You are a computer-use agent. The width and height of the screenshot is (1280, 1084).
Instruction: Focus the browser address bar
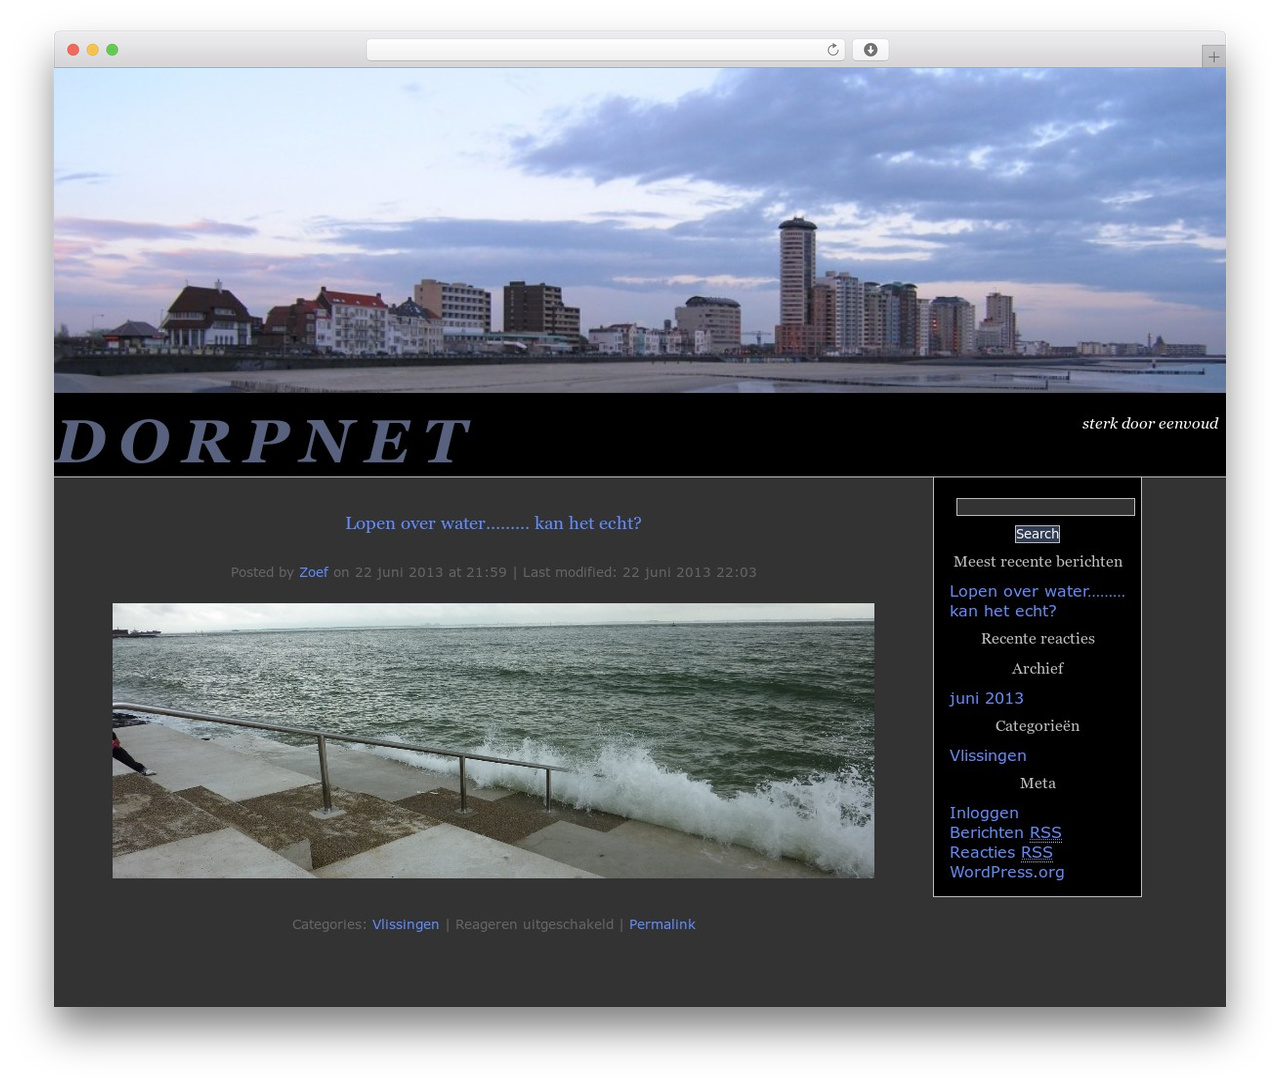[x=605, y=50]
